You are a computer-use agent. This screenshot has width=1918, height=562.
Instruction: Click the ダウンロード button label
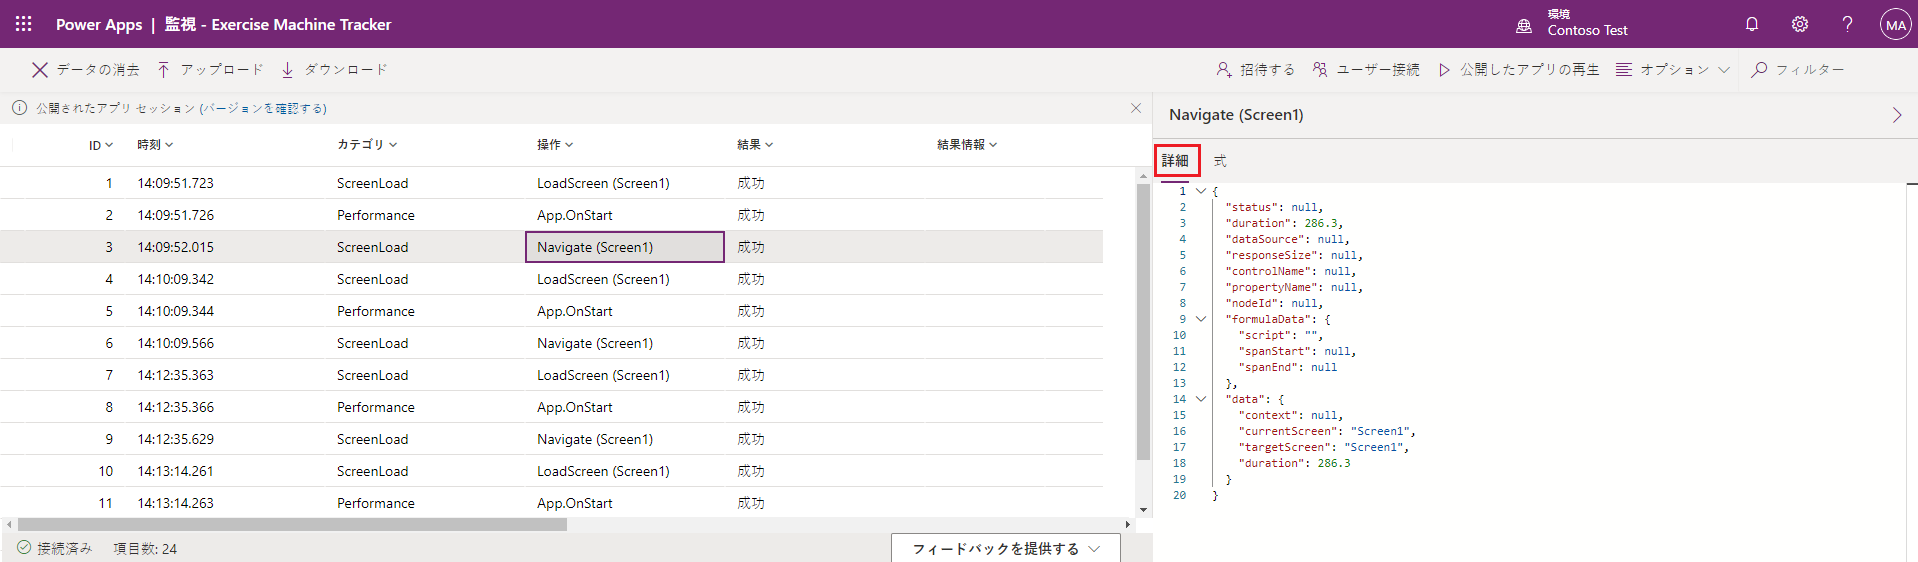[x=346, y=70]
